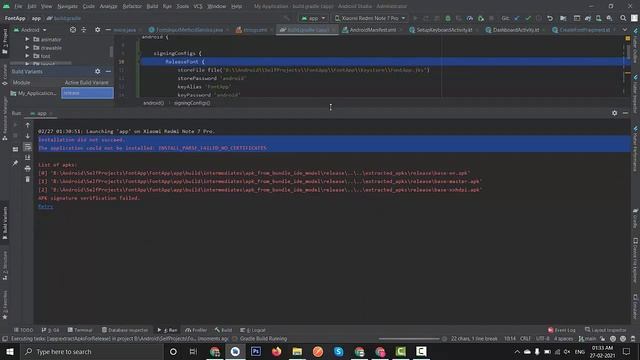The height and width of the screenshot is (360, 640).
Task: Open the Build Variants side tool tab
Action: pyautogui.click(x=5, y=224)
